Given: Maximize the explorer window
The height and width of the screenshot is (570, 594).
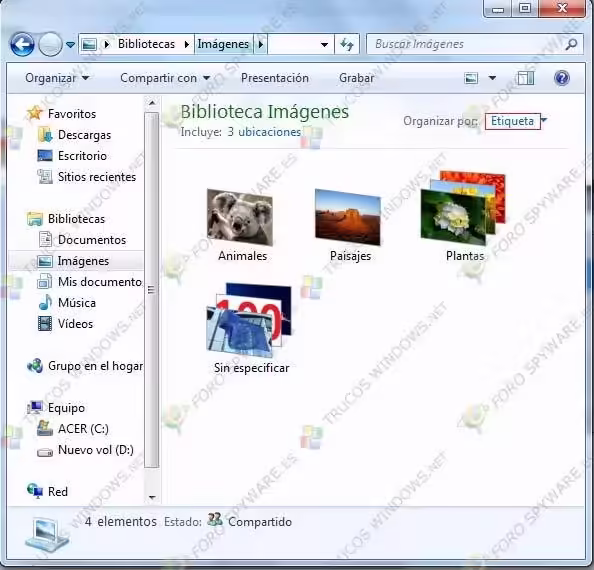Looking at the screenshot, I should tap(525, 8).
